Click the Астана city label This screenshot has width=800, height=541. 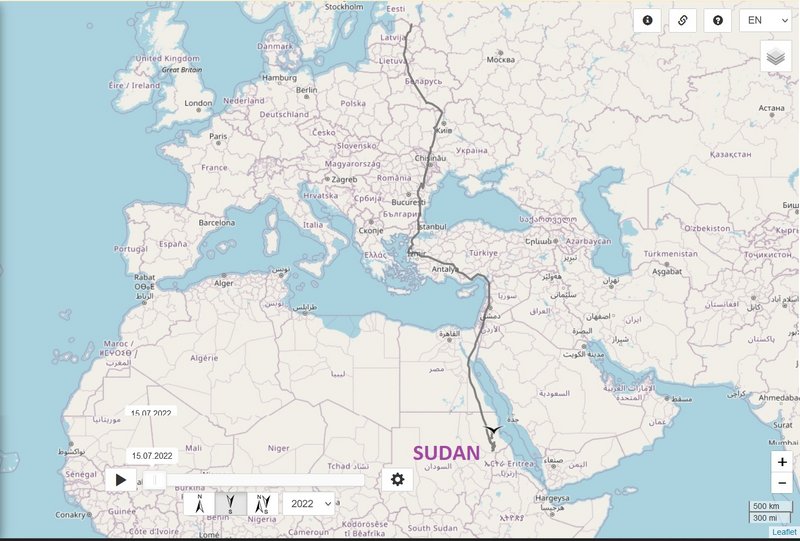[771, 108]
